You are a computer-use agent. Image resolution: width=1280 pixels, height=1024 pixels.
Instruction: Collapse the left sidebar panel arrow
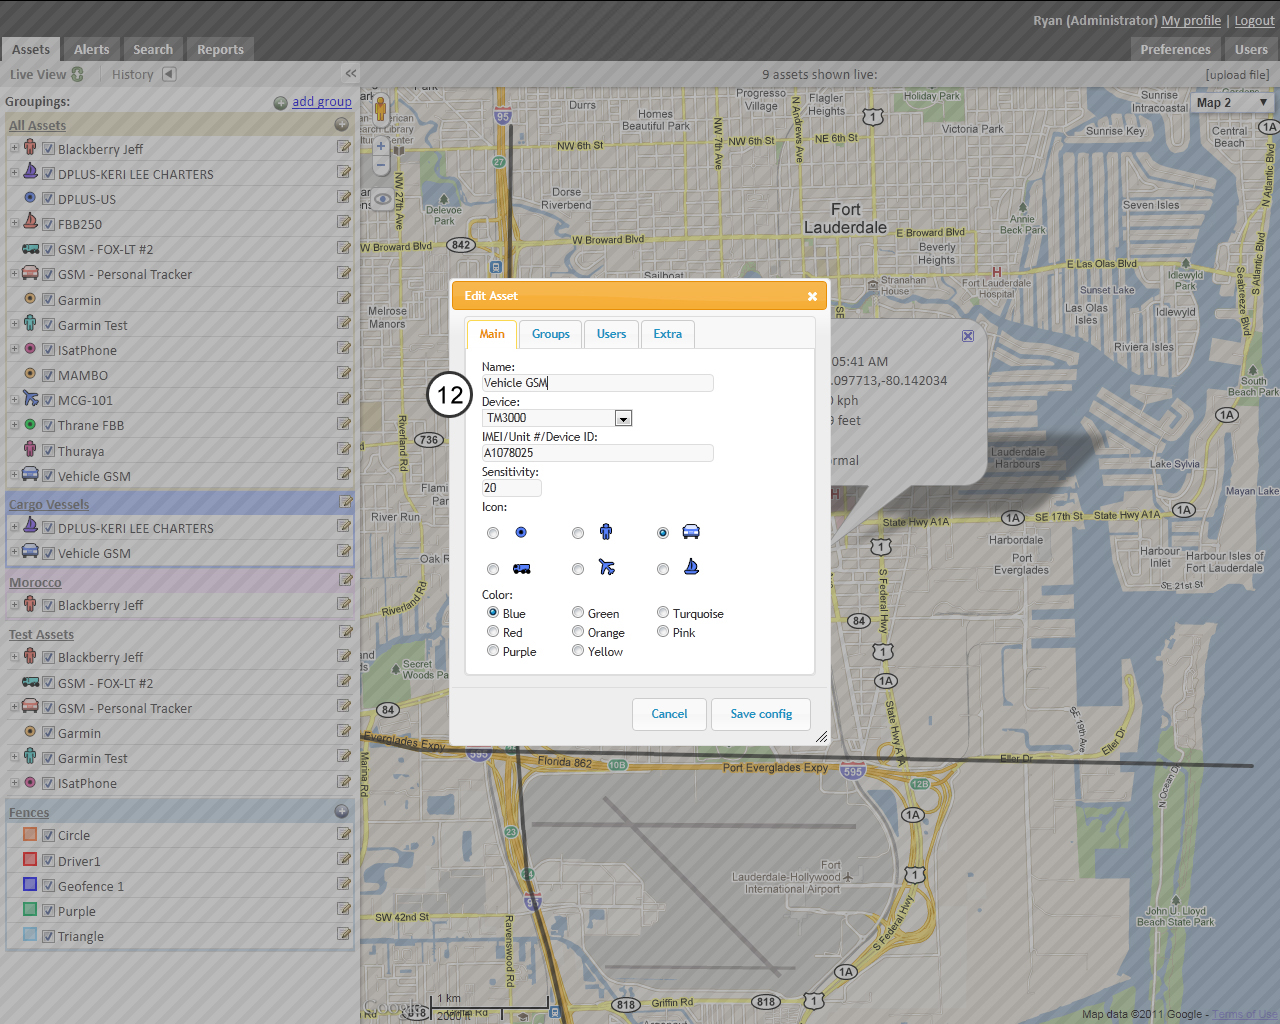[350, 74]
